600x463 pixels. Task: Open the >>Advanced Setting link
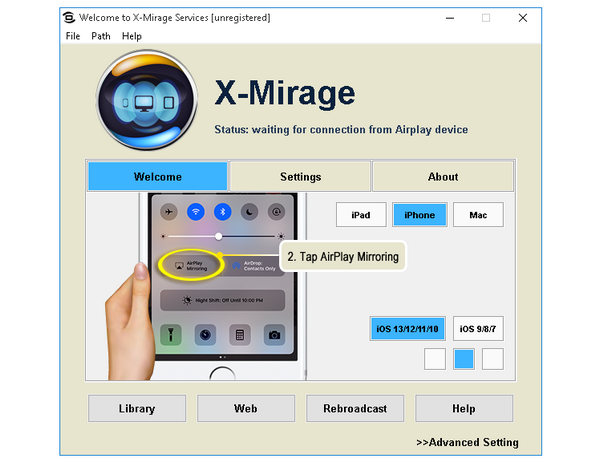(x=468, y=442)
